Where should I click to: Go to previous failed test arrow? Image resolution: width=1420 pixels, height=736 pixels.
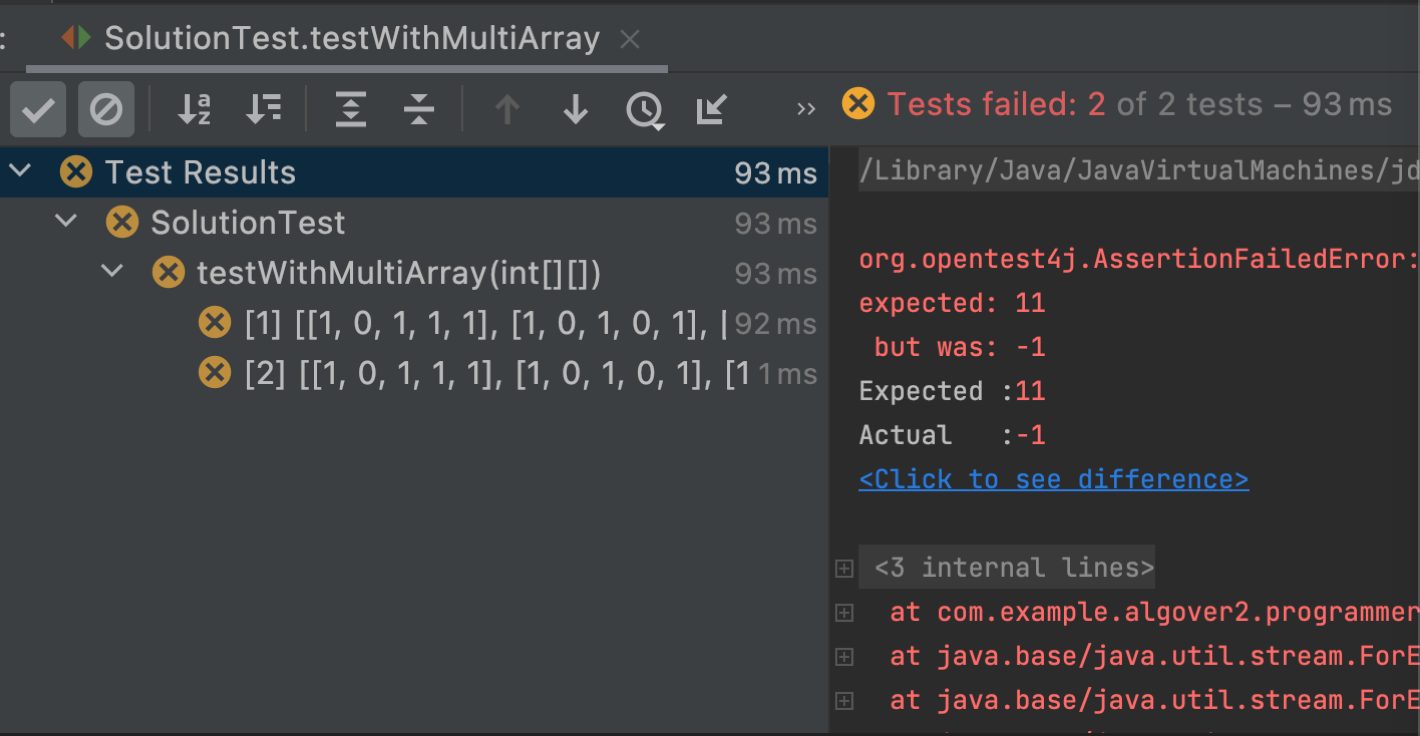[x=507, y=109]
